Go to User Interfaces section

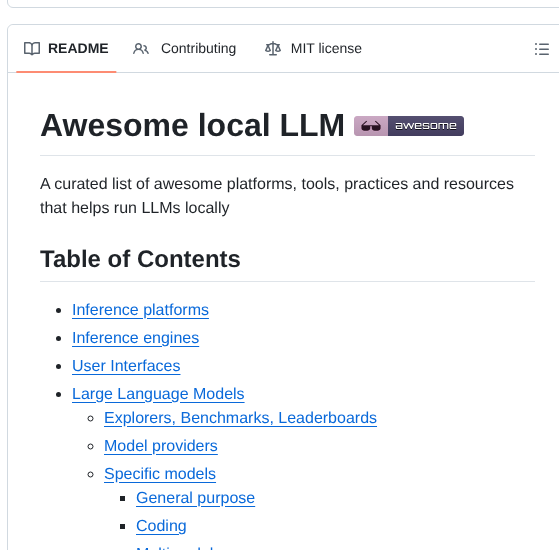[x=126, y=366]
